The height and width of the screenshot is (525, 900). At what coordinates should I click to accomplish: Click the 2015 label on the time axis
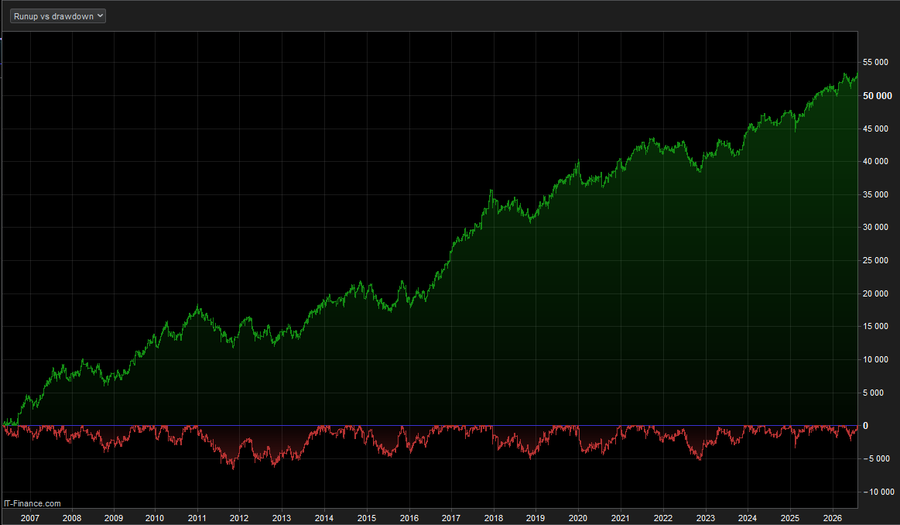pyautogui.click(x=367, y=518)
